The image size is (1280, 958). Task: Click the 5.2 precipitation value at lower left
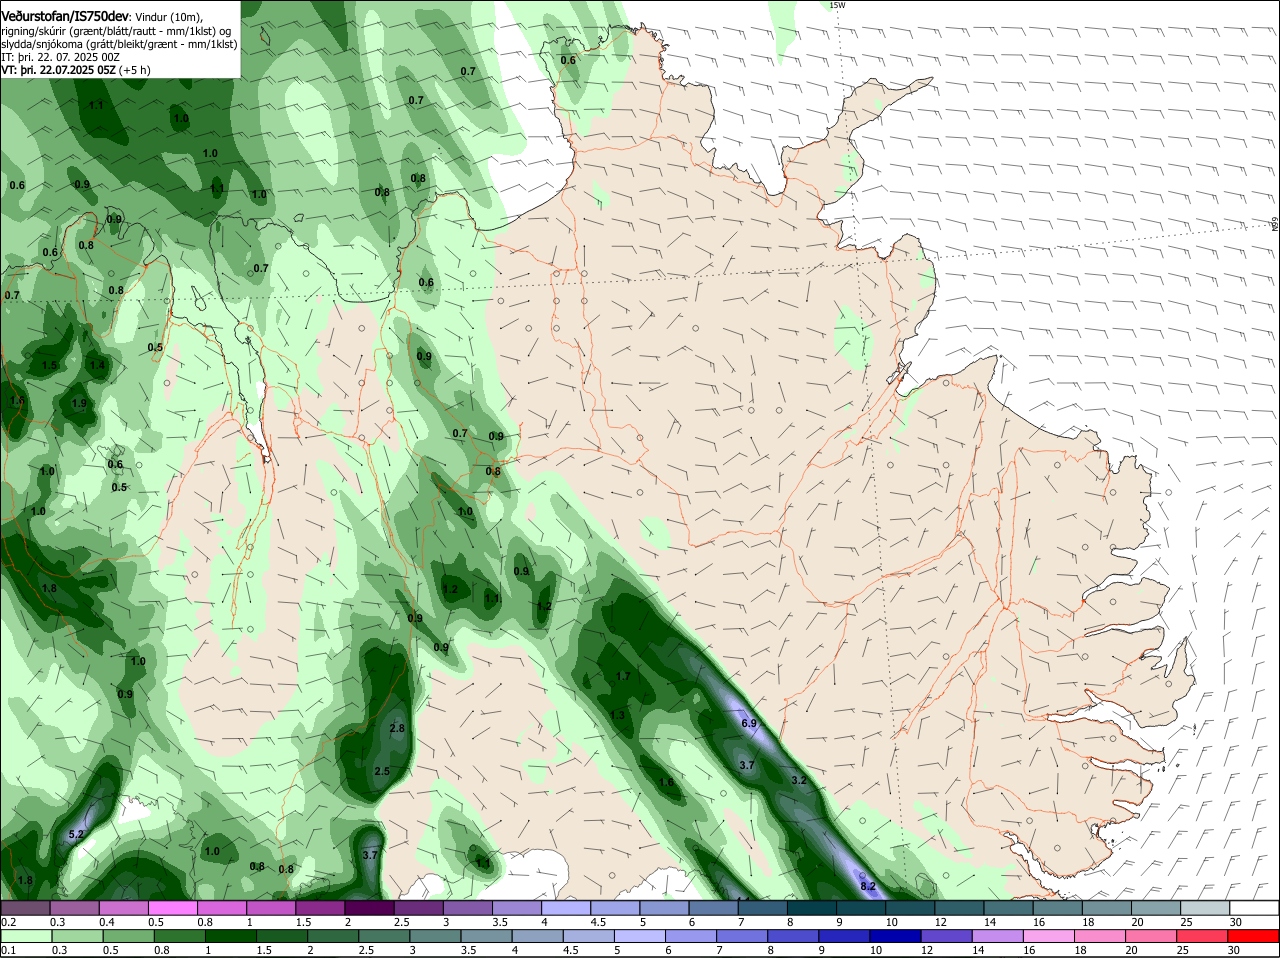coord(76,834)
